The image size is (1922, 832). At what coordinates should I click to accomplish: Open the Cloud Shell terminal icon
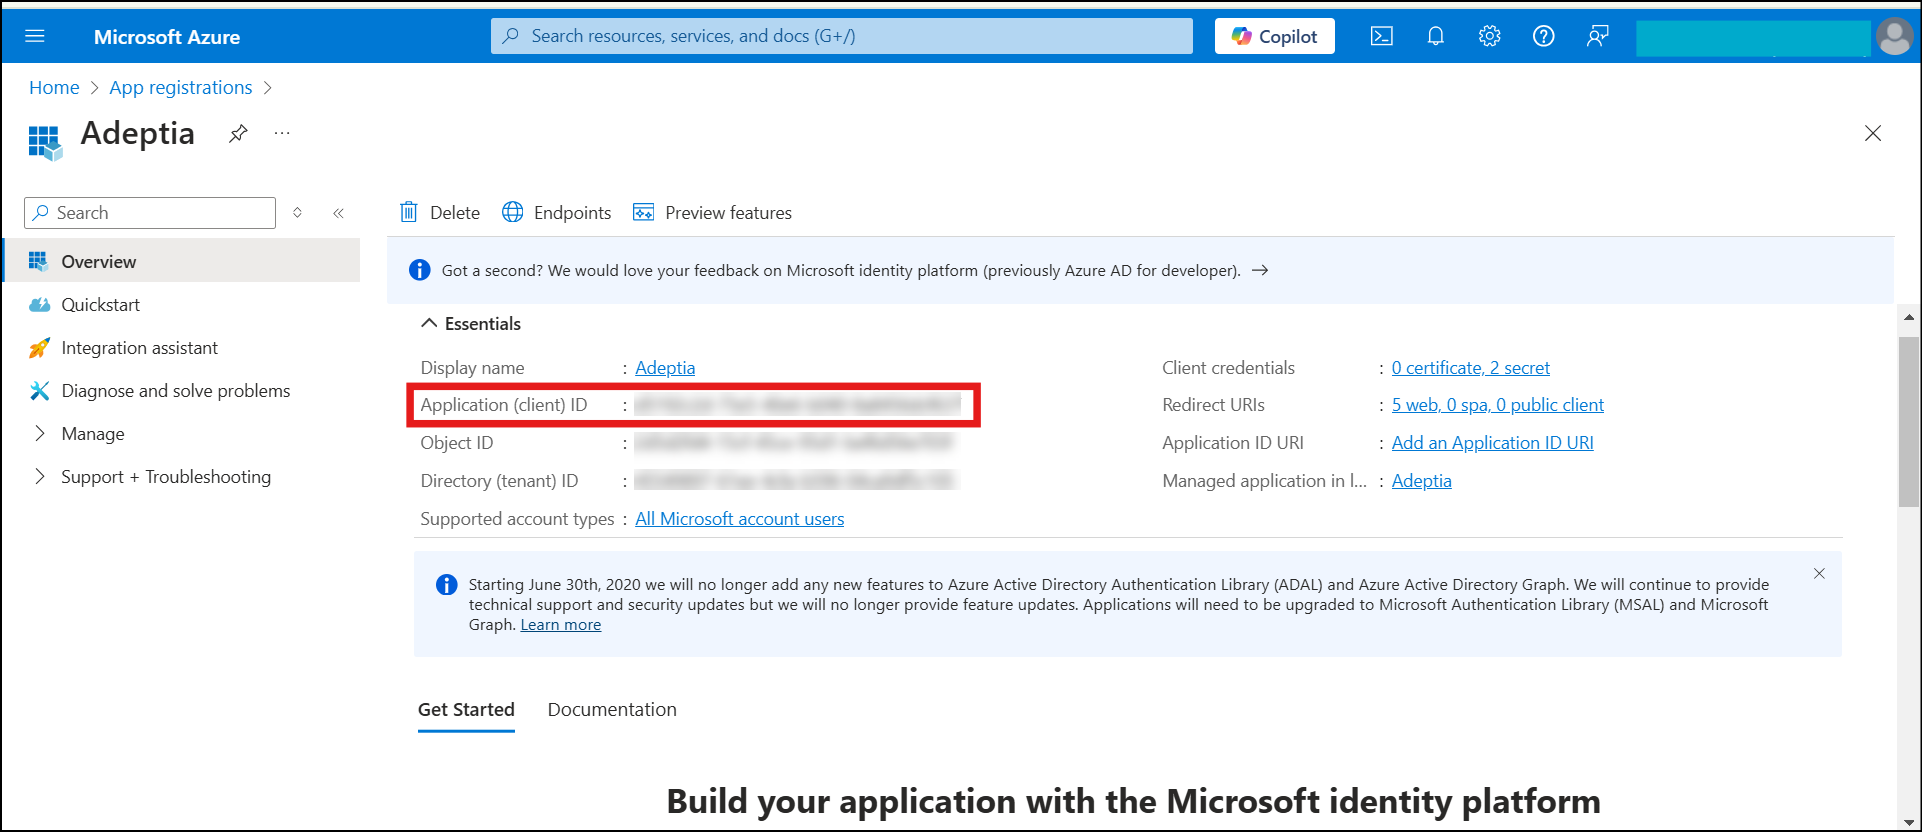click(x=1381, y=37)
